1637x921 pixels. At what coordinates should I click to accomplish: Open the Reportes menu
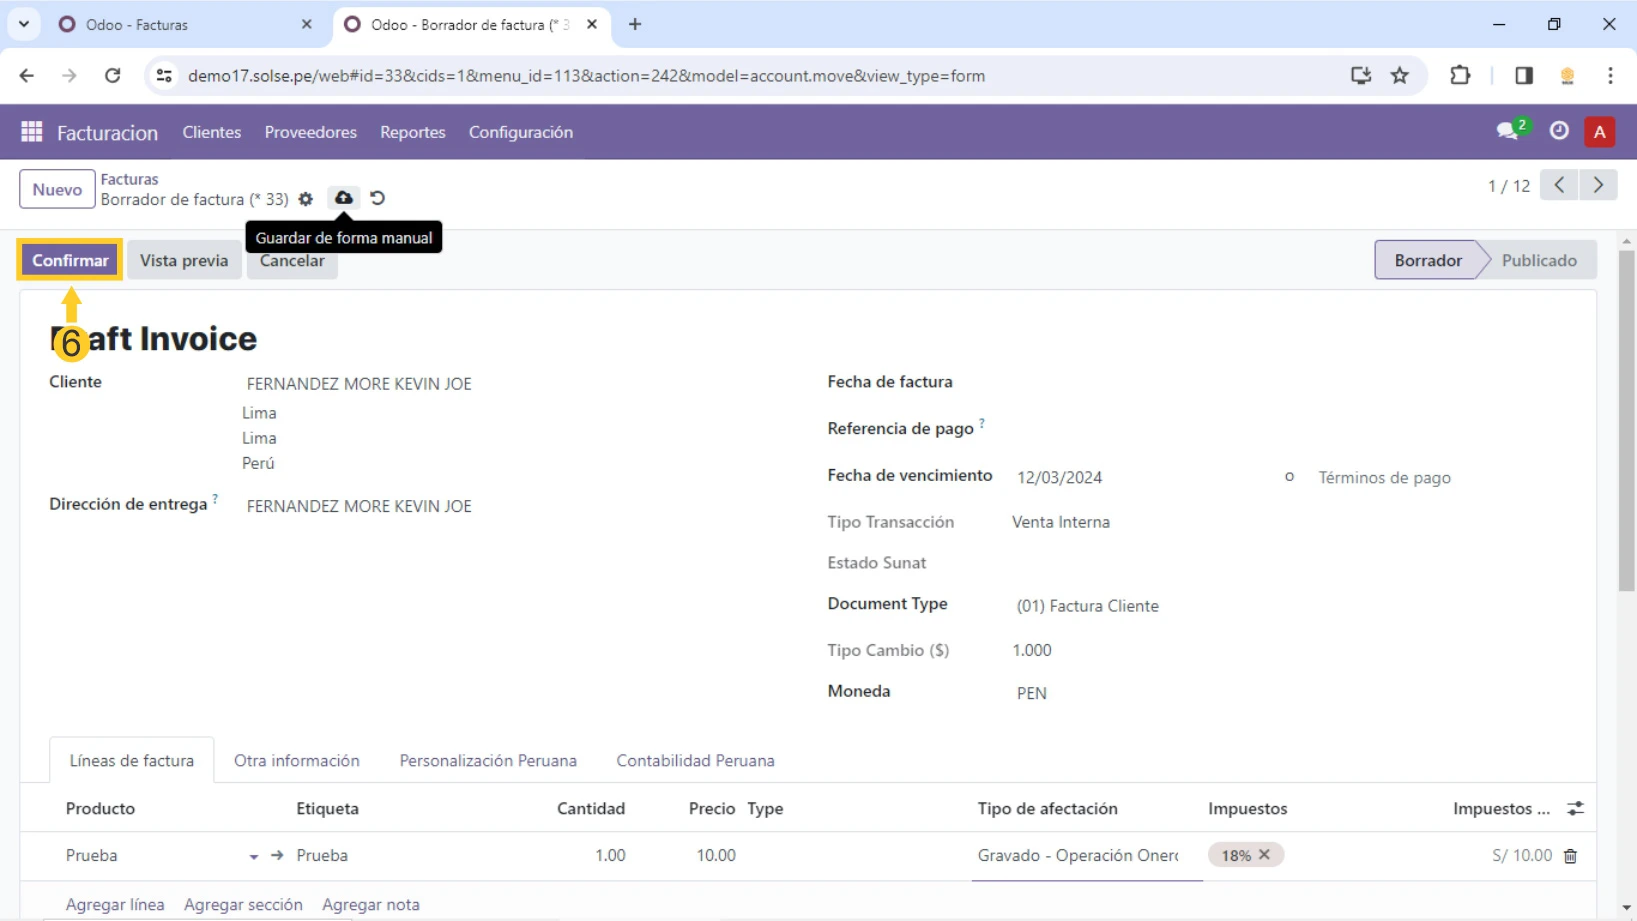click(x=412, y=132)
